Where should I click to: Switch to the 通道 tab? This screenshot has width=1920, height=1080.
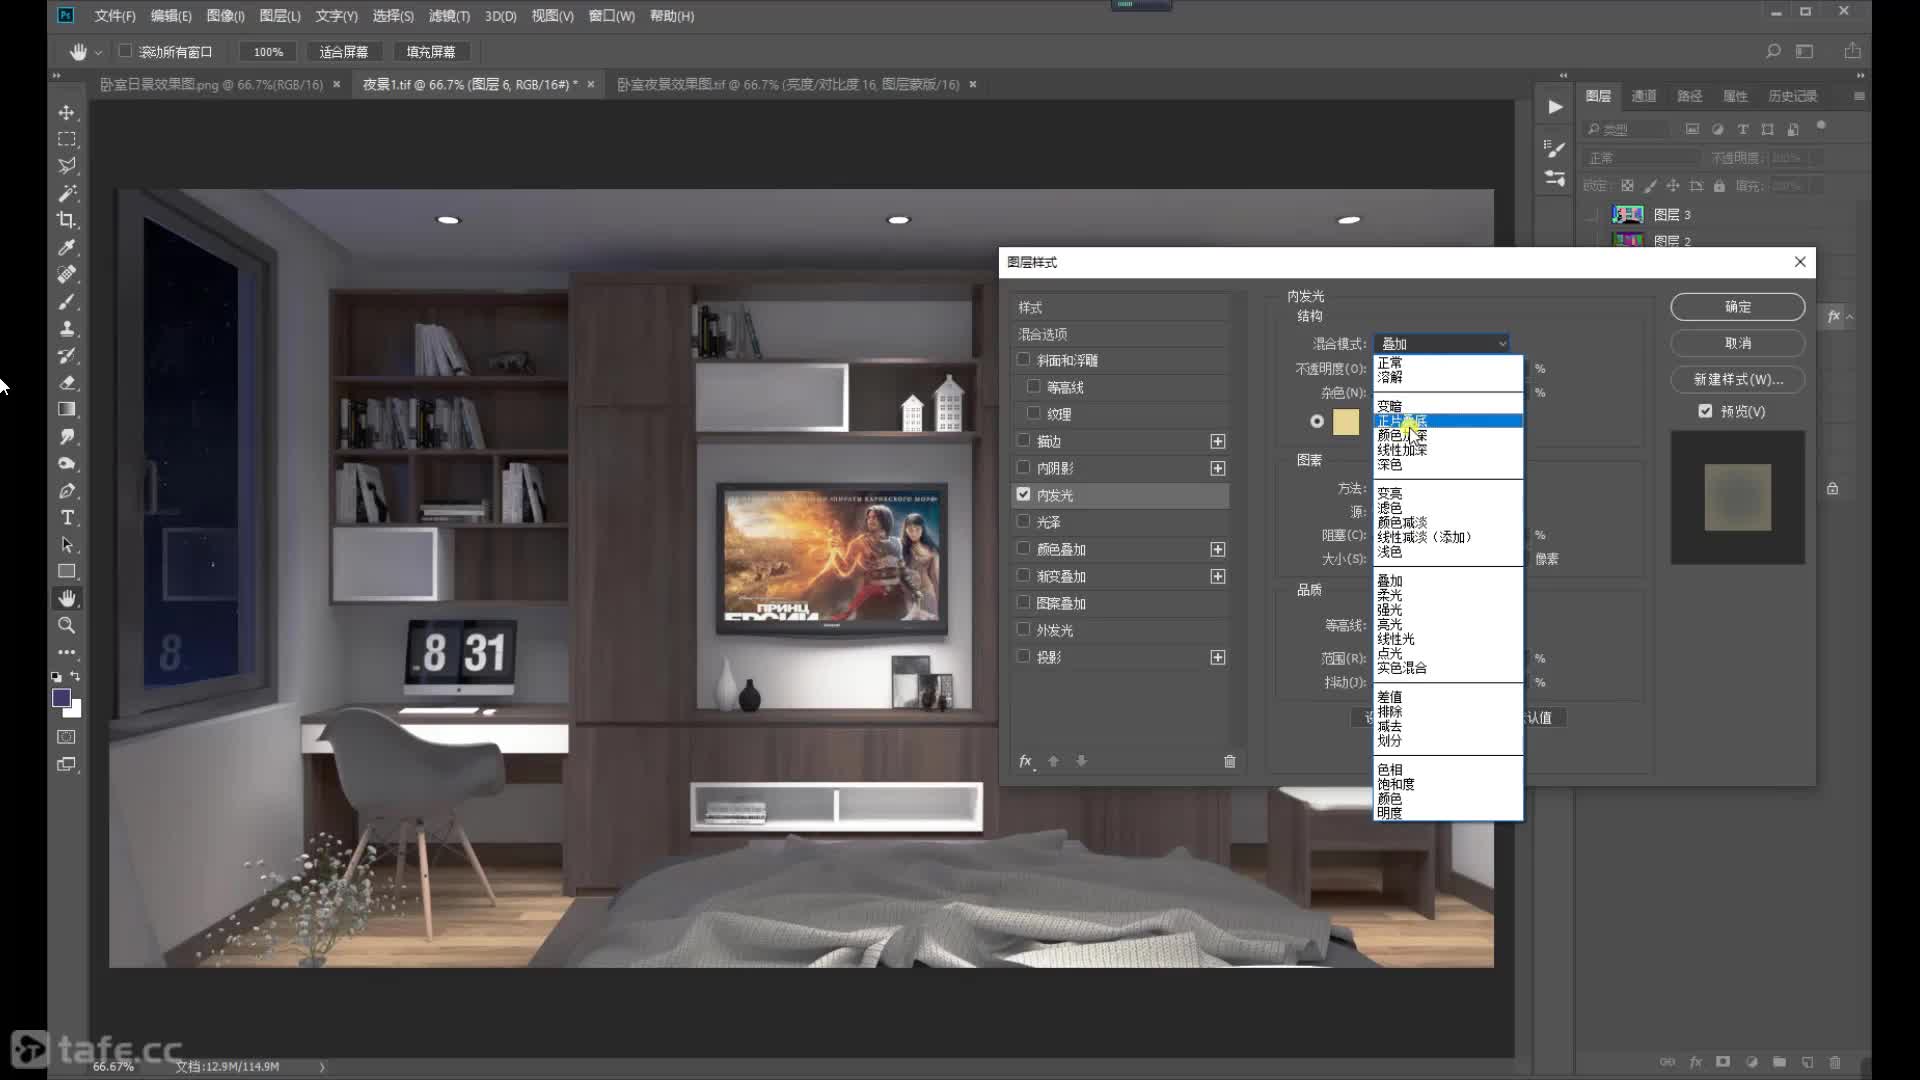[1644, 96]
